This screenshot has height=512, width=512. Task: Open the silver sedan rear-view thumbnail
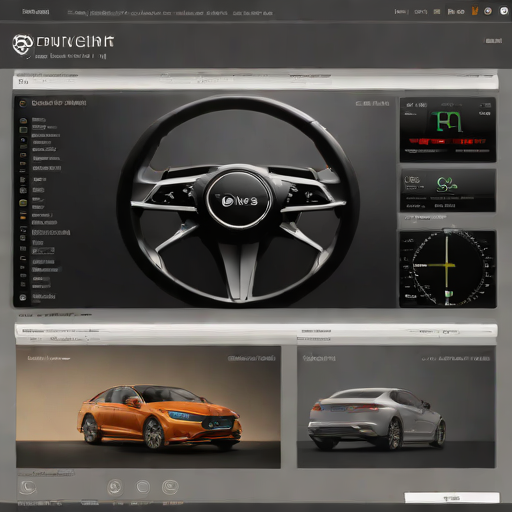(396, 407)
